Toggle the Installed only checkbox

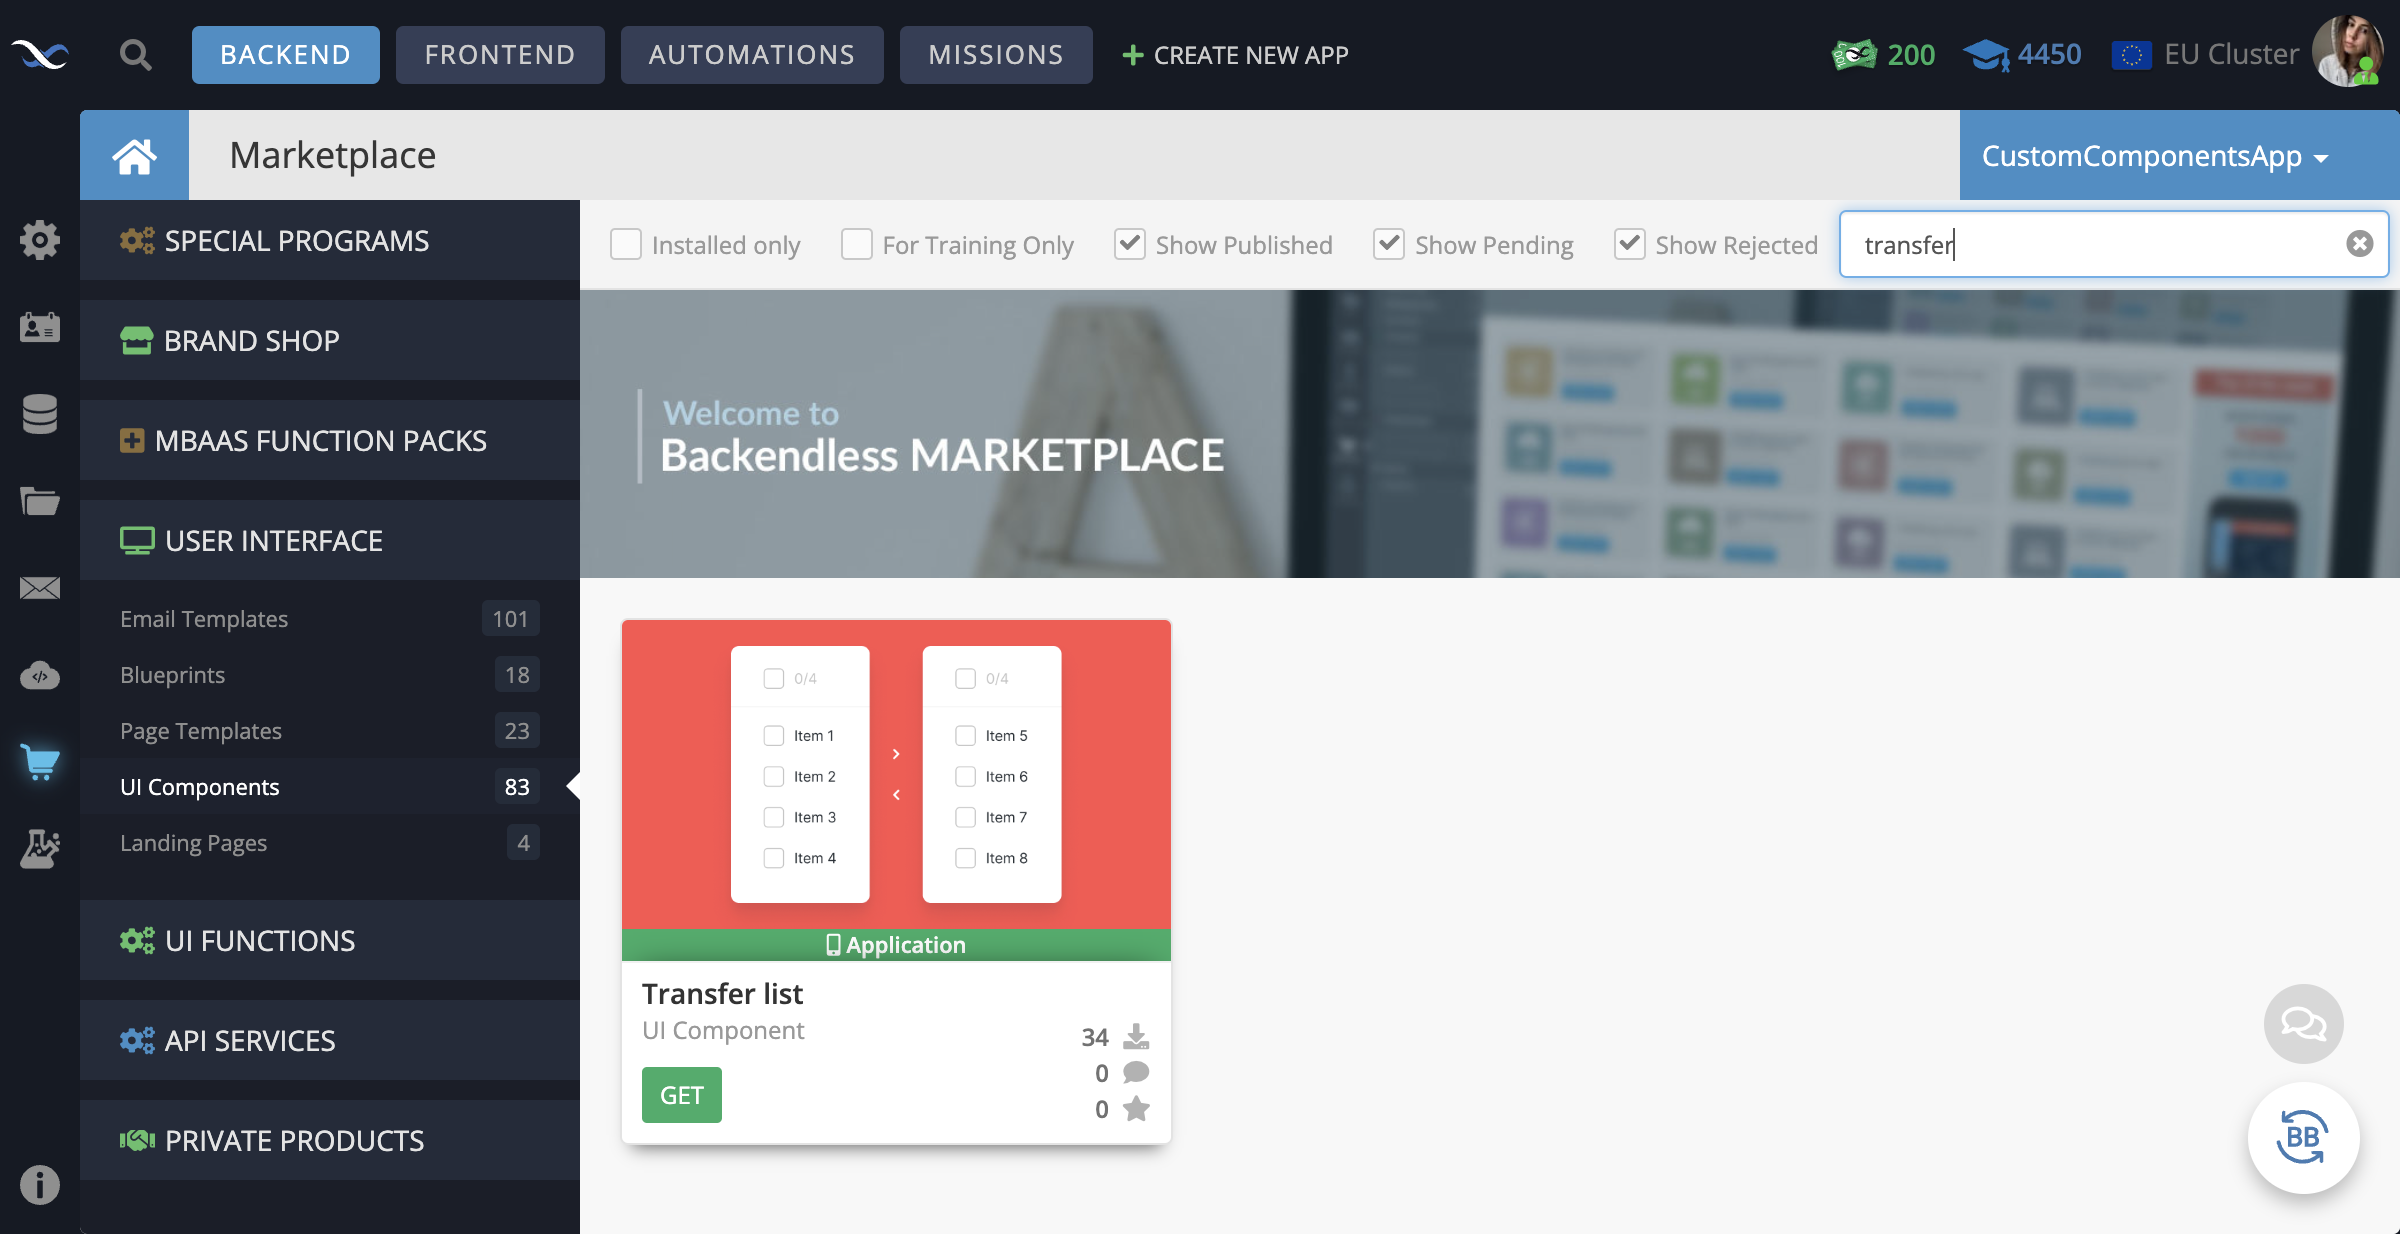tap(626, 244)
